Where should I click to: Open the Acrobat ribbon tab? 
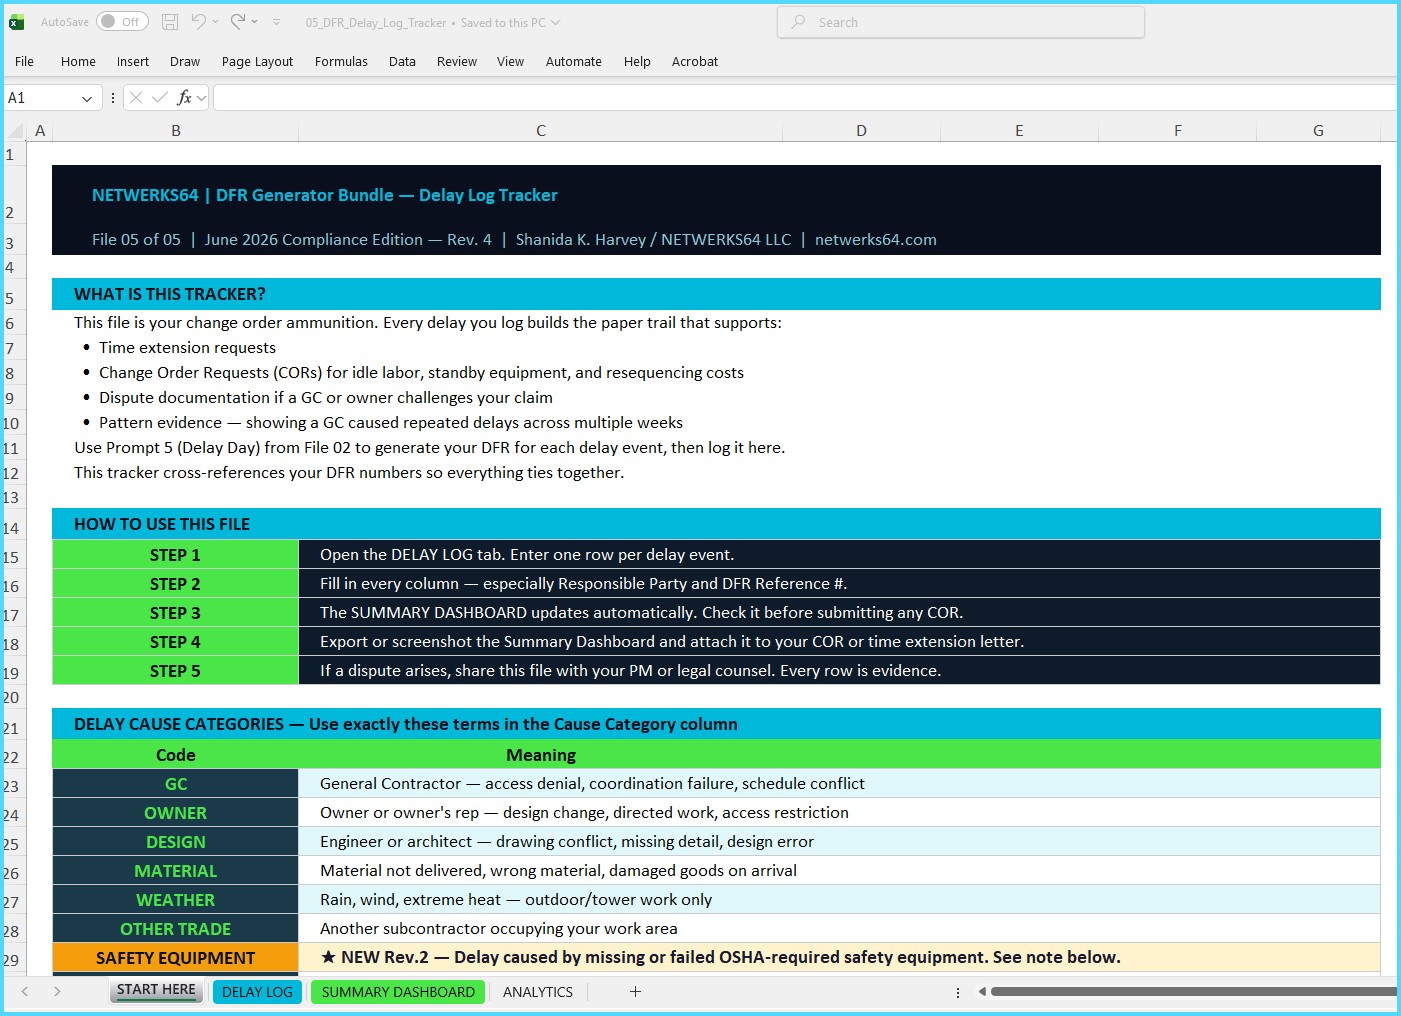[695, 61]
